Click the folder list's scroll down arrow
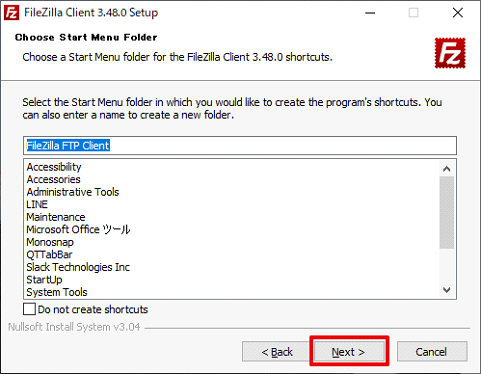481x374 pixels. (447, 290)
